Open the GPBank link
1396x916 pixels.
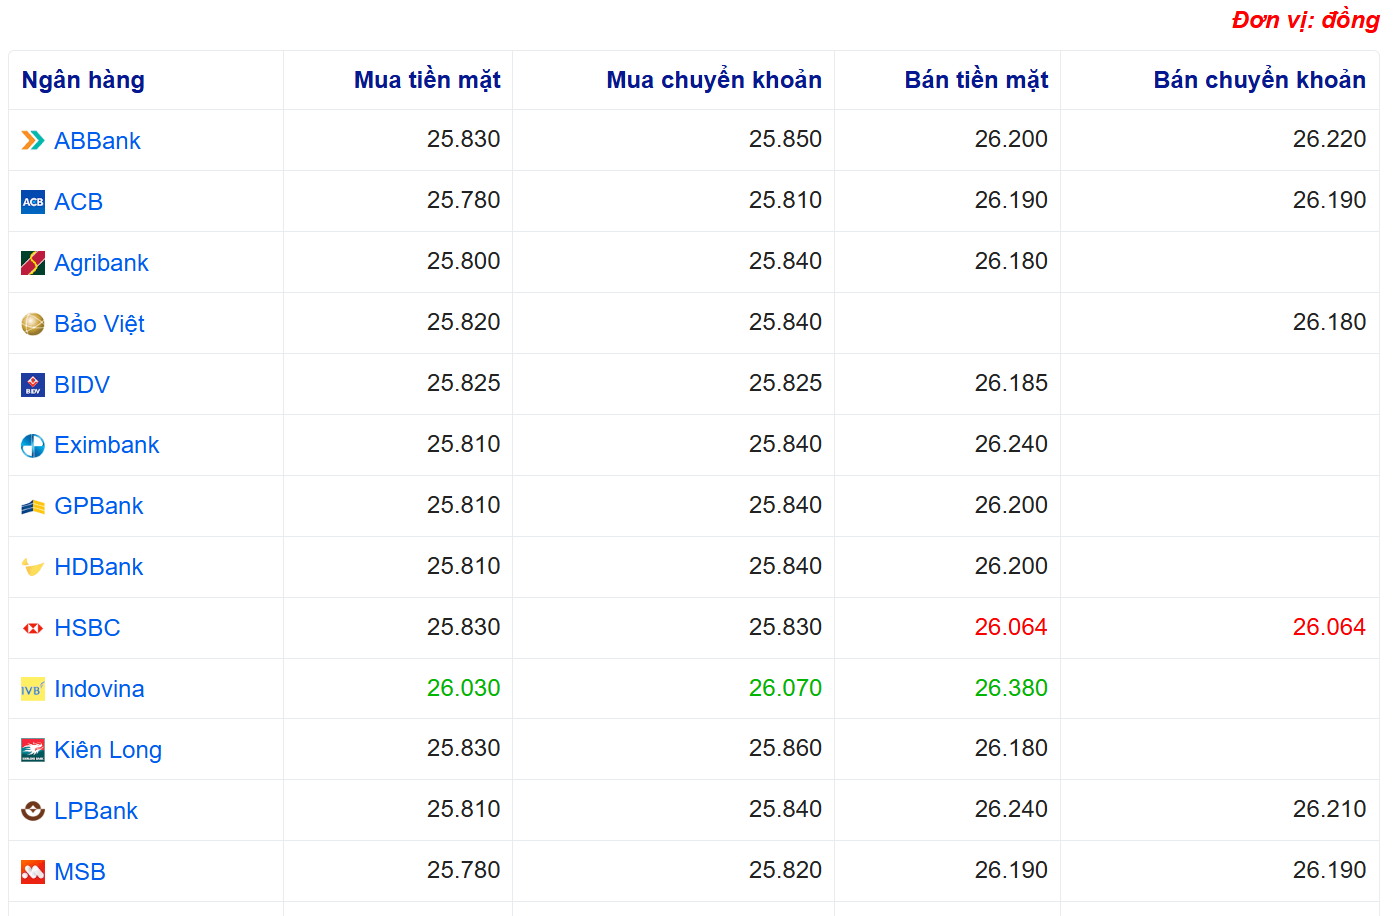(99, 506)
